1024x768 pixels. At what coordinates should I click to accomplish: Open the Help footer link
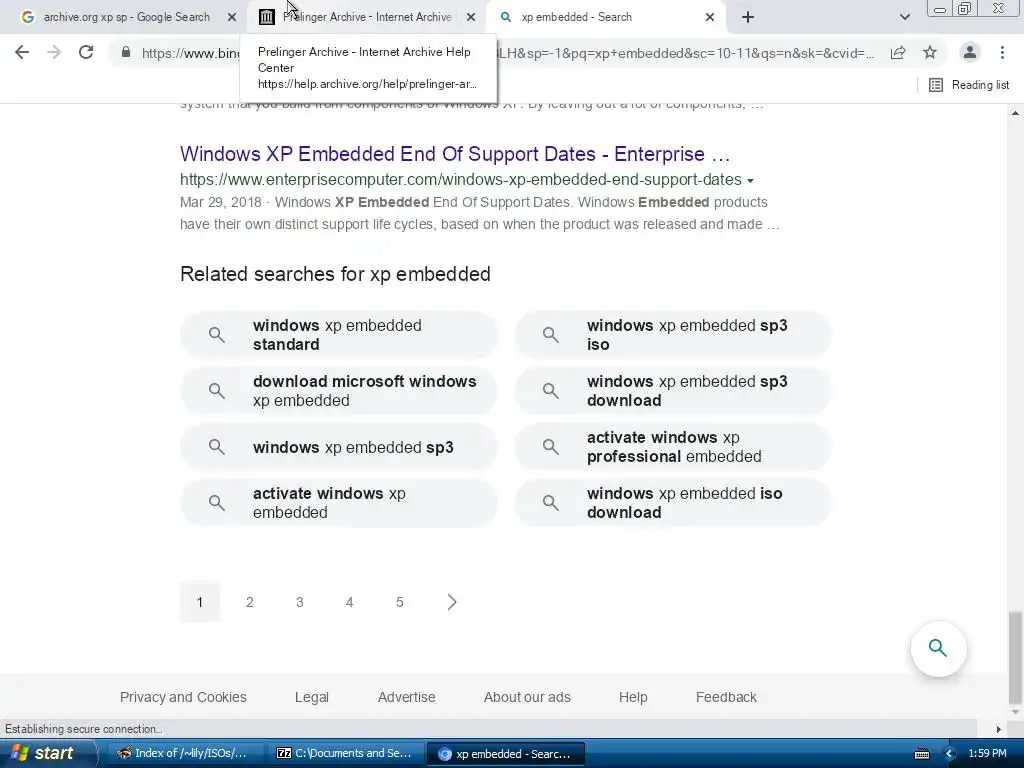pyautogui.click(x=633, y=697)
